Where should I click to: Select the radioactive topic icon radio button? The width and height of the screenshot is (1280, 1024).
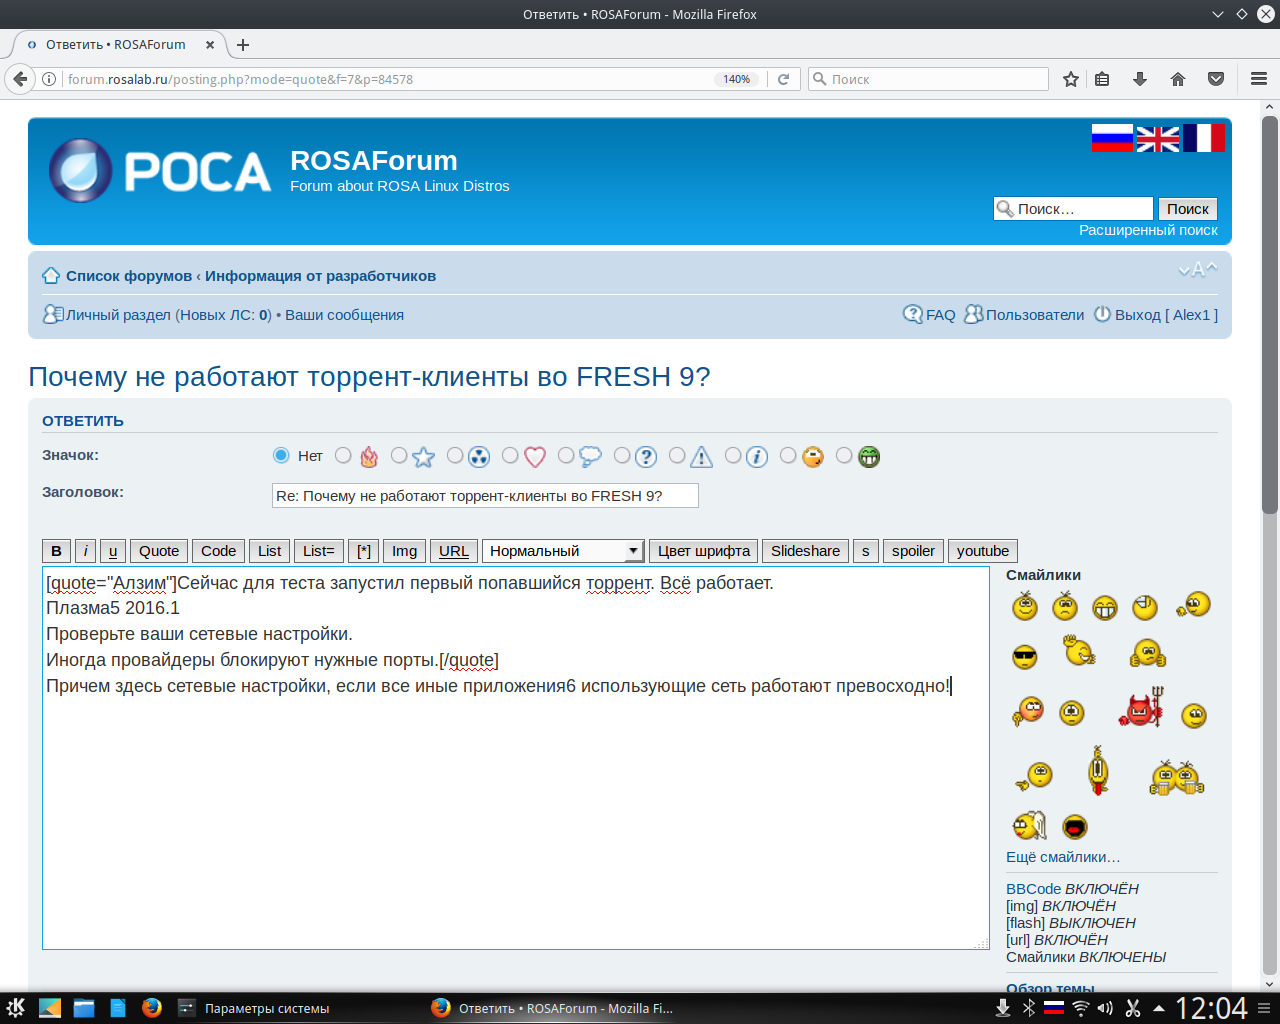pyautogui.click(x=455, y=456)
